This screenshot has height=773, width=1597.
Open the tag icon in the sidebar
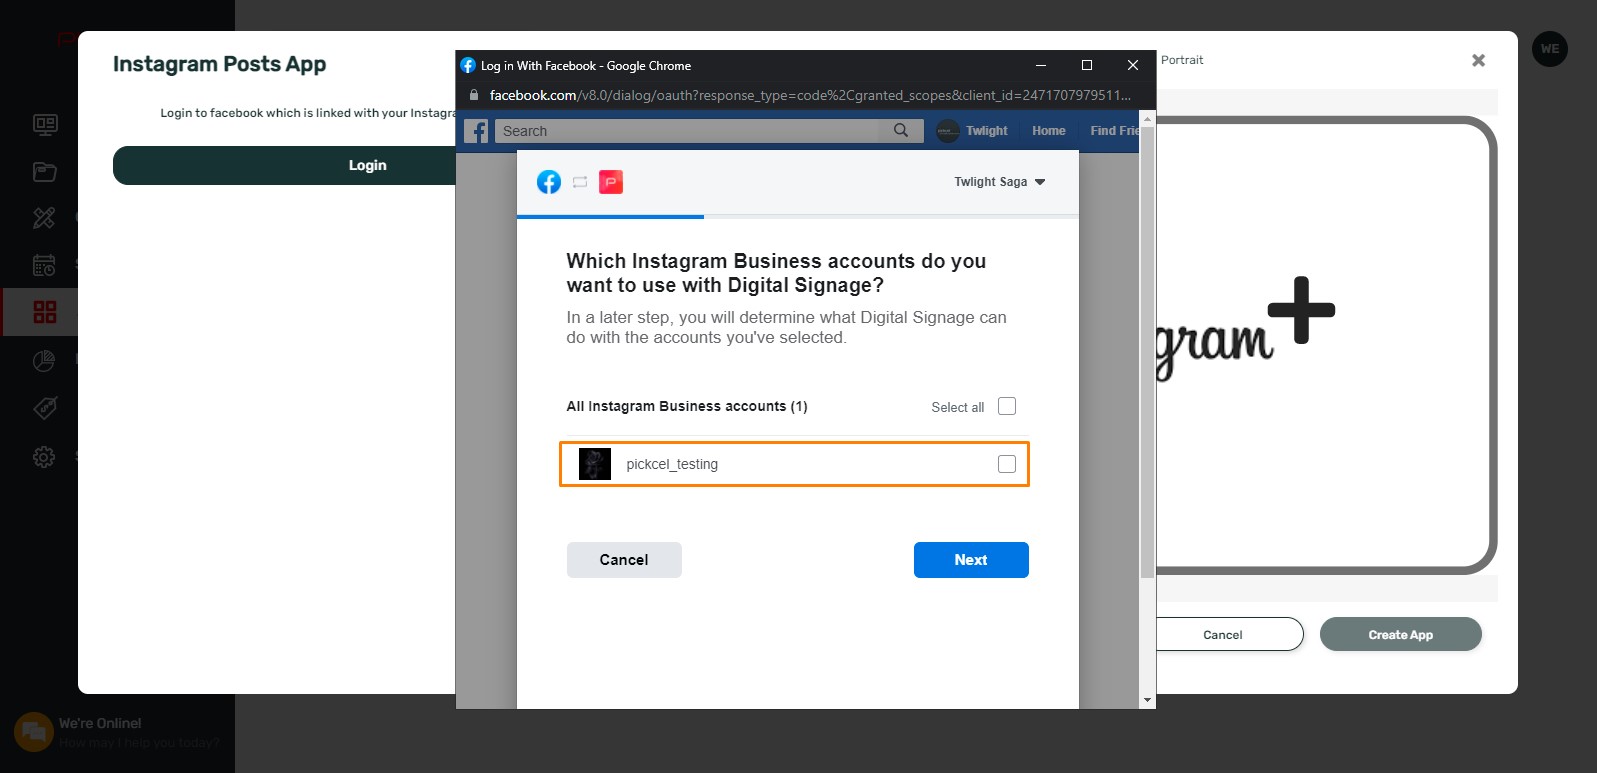tap(45, 408)
